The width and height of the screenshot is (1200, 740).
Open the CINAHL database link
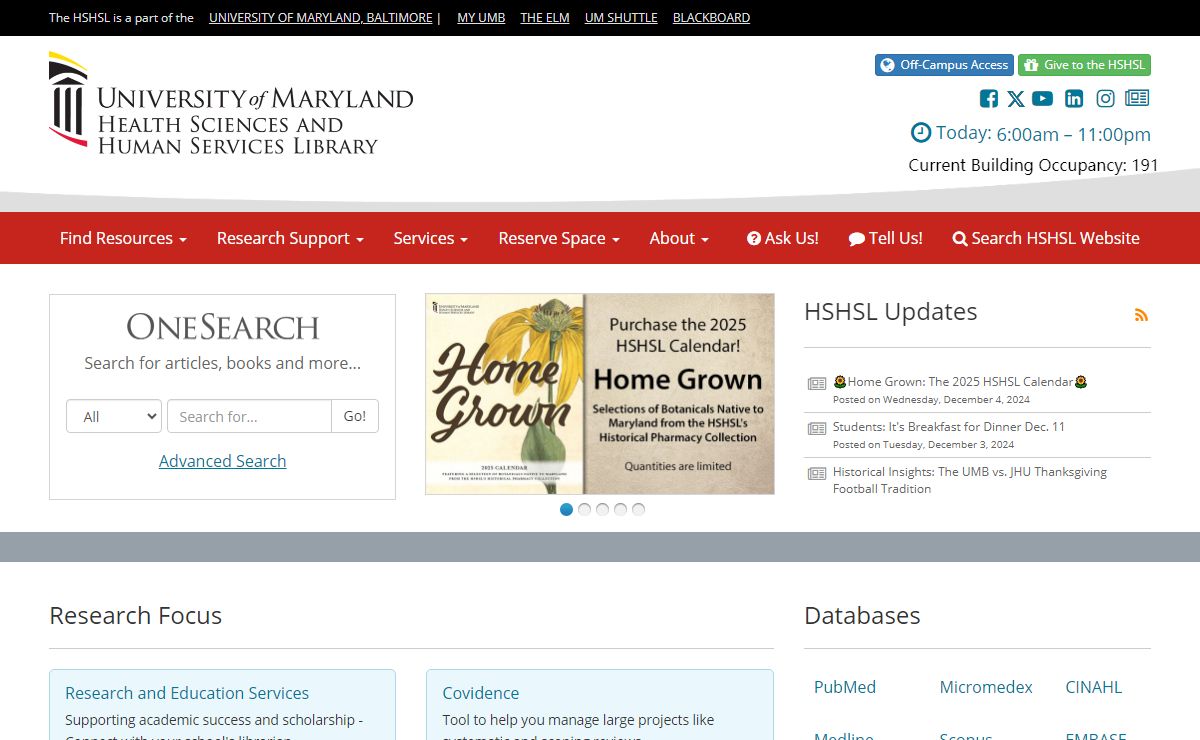coord(1094,687)
